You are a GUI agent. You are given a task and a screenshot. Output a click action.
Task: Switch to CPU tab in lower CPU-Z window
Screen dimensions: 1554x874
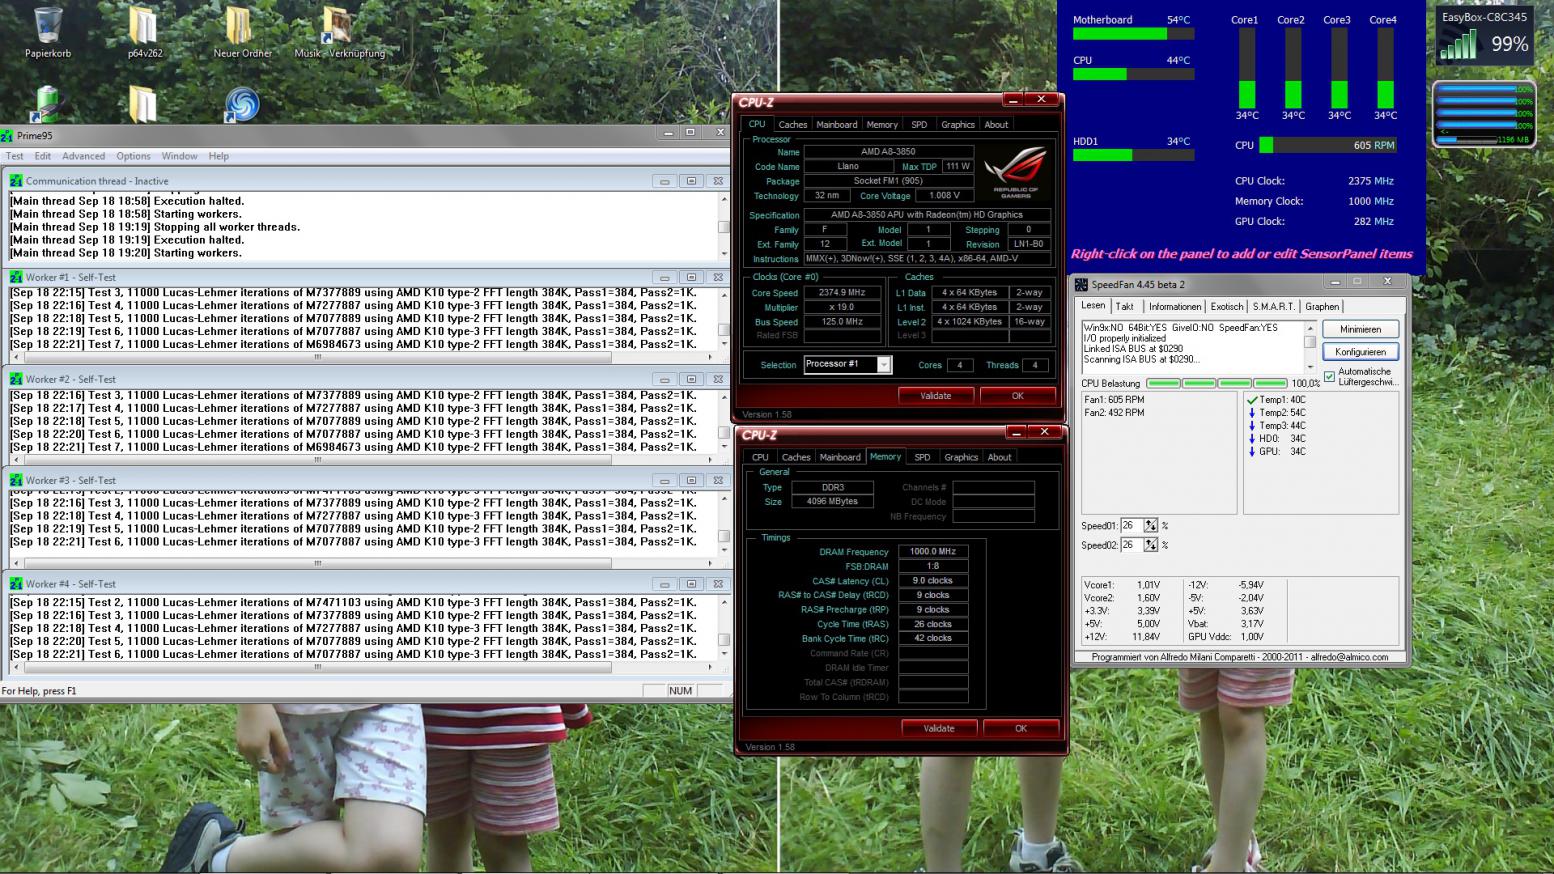point(761,457)
